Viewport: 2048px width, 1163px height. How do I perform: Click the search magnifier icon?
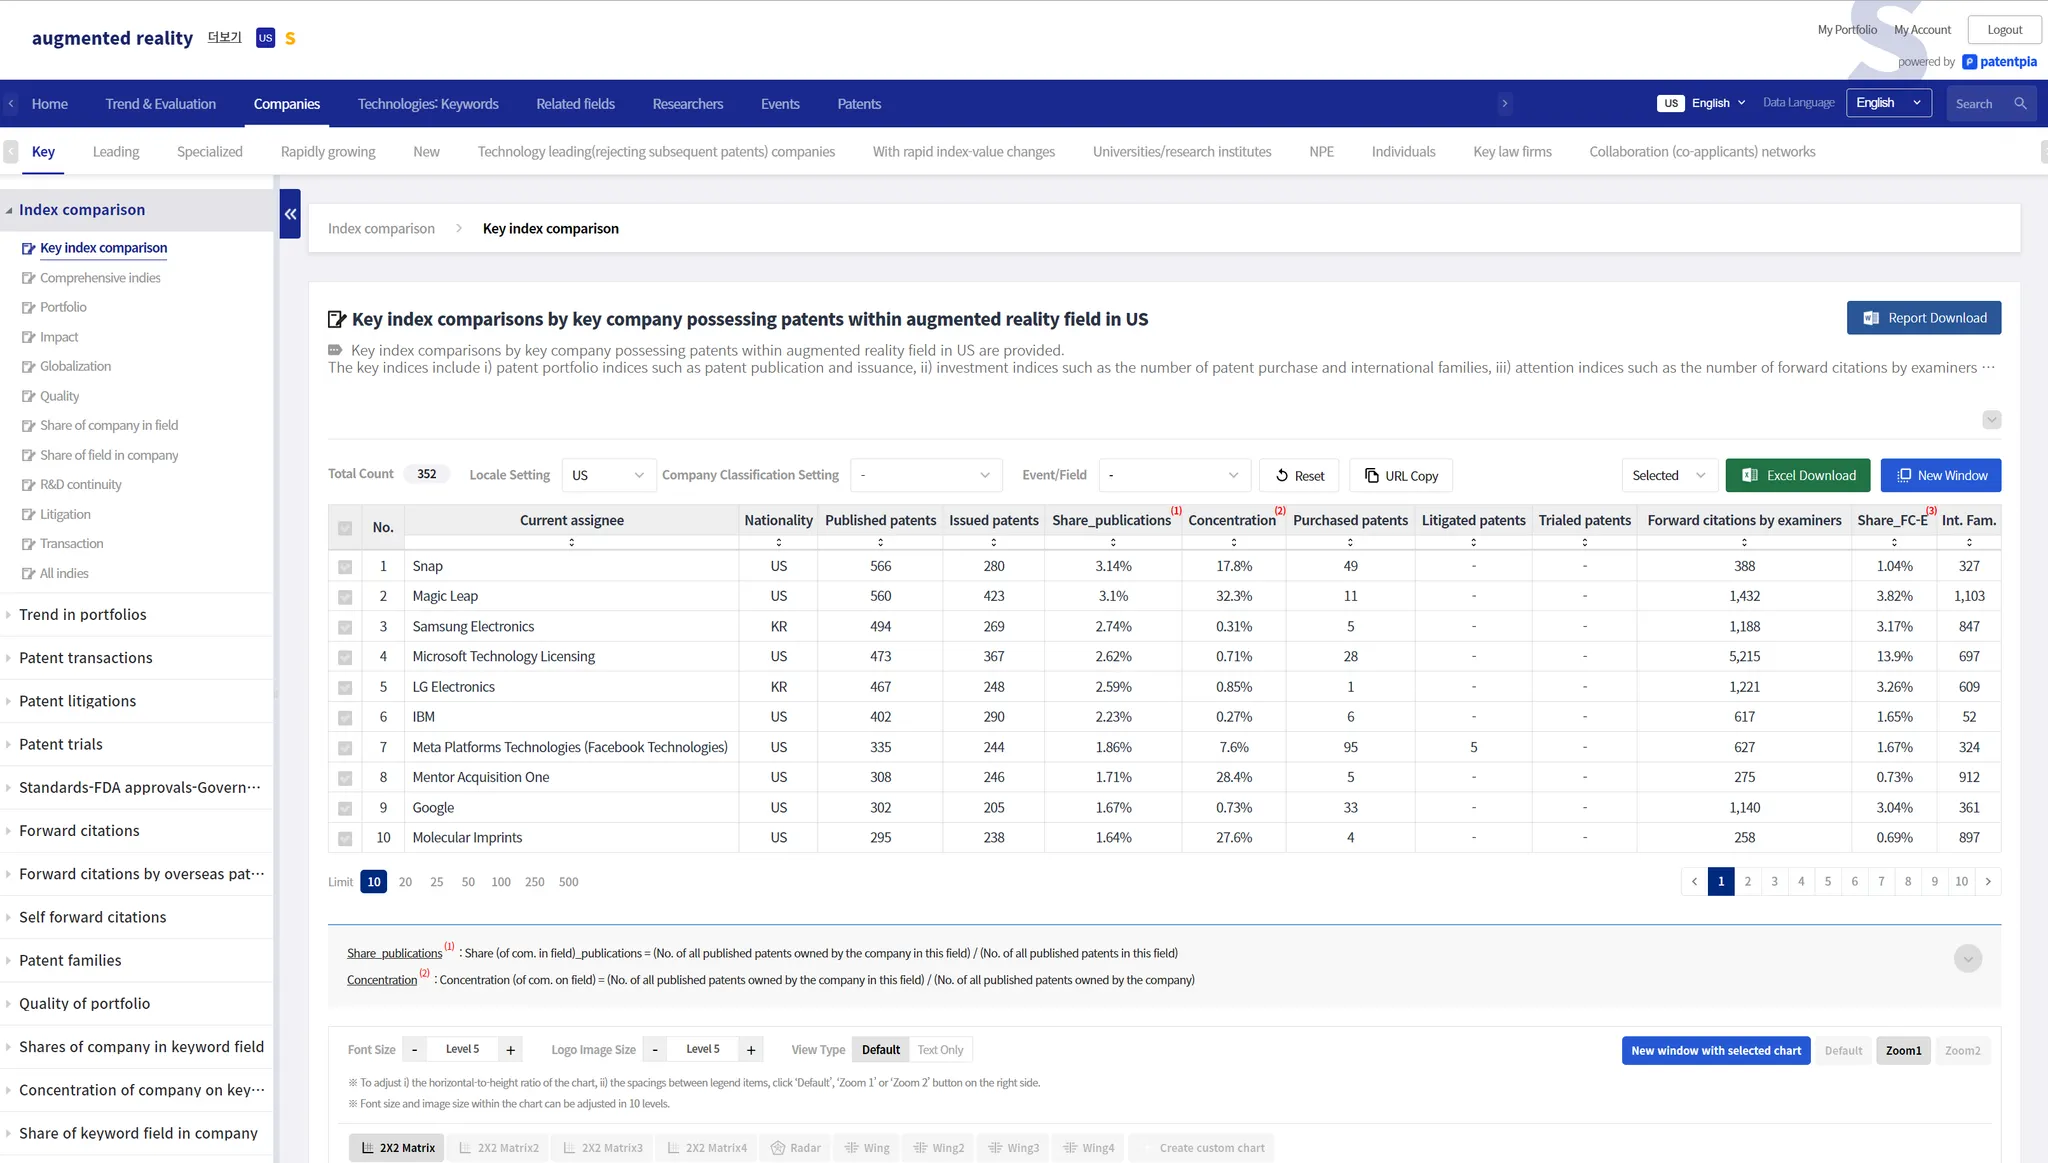pos(2020,104)
